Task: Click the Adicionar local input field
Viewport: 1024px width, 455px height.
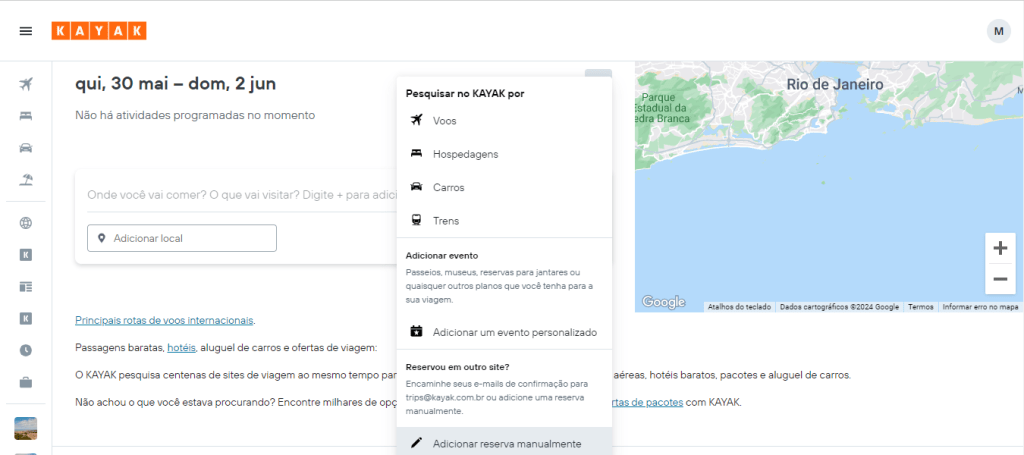Action: pyautogui.click(x=182, y=238)
